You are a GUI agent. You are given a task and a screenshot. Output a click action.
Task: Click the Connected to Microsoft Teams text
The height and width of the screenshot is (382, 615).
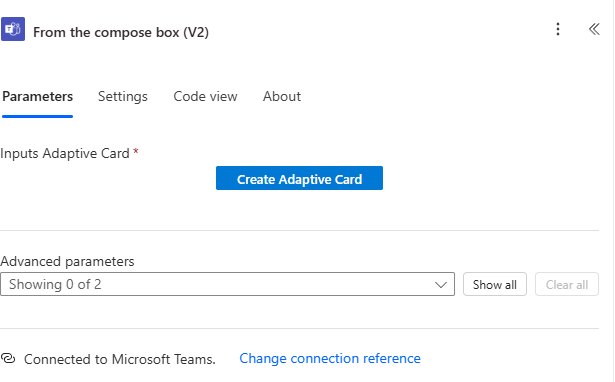pos(120,359)
